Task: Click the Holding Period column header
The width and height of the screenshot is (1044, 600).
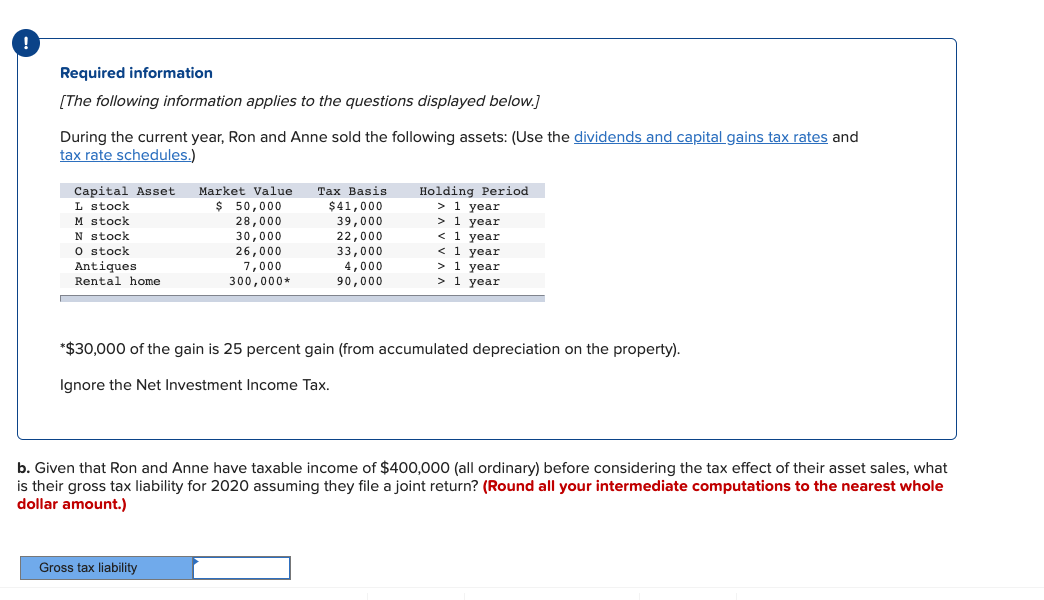Action: point(474,191)
